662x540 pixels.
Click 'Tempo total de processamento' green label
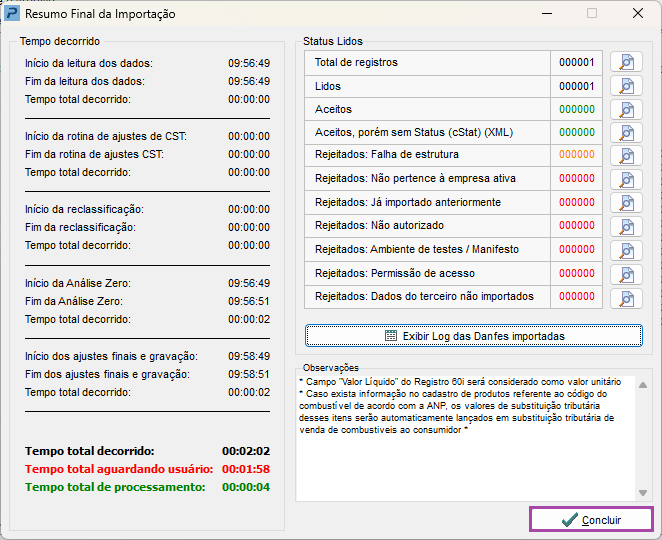115,487
